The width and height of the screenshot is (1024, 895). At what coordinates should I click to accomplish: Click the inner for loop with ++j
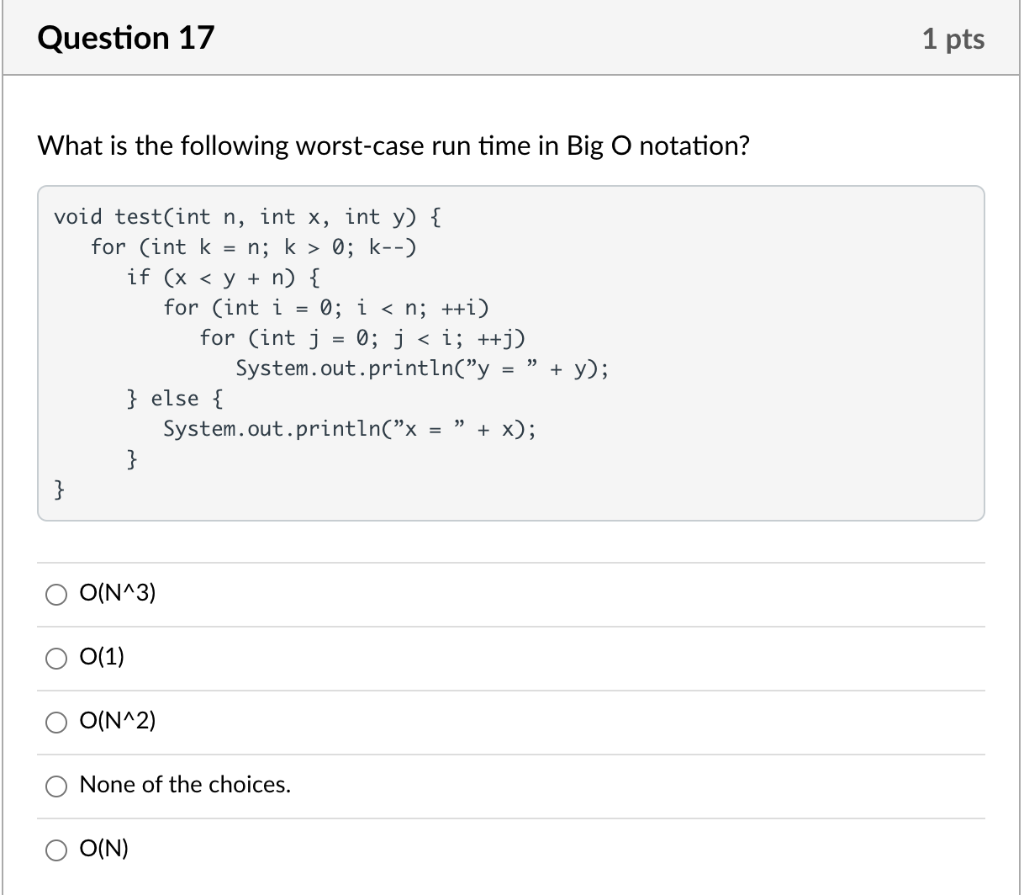click(x=362, y=338)
